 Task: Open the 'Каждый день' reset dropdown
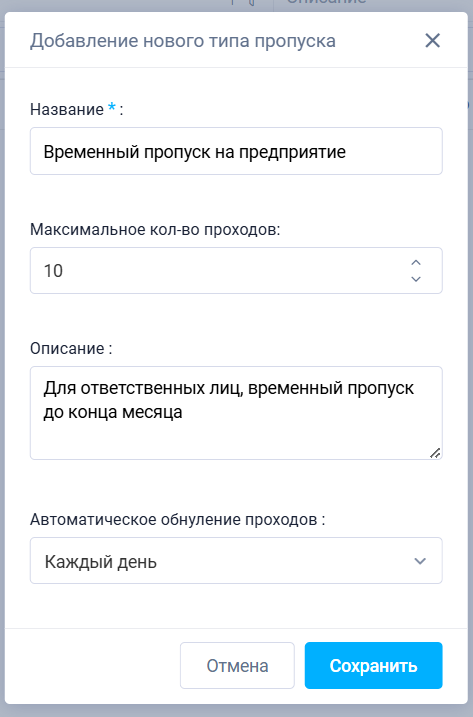[236, 561]
